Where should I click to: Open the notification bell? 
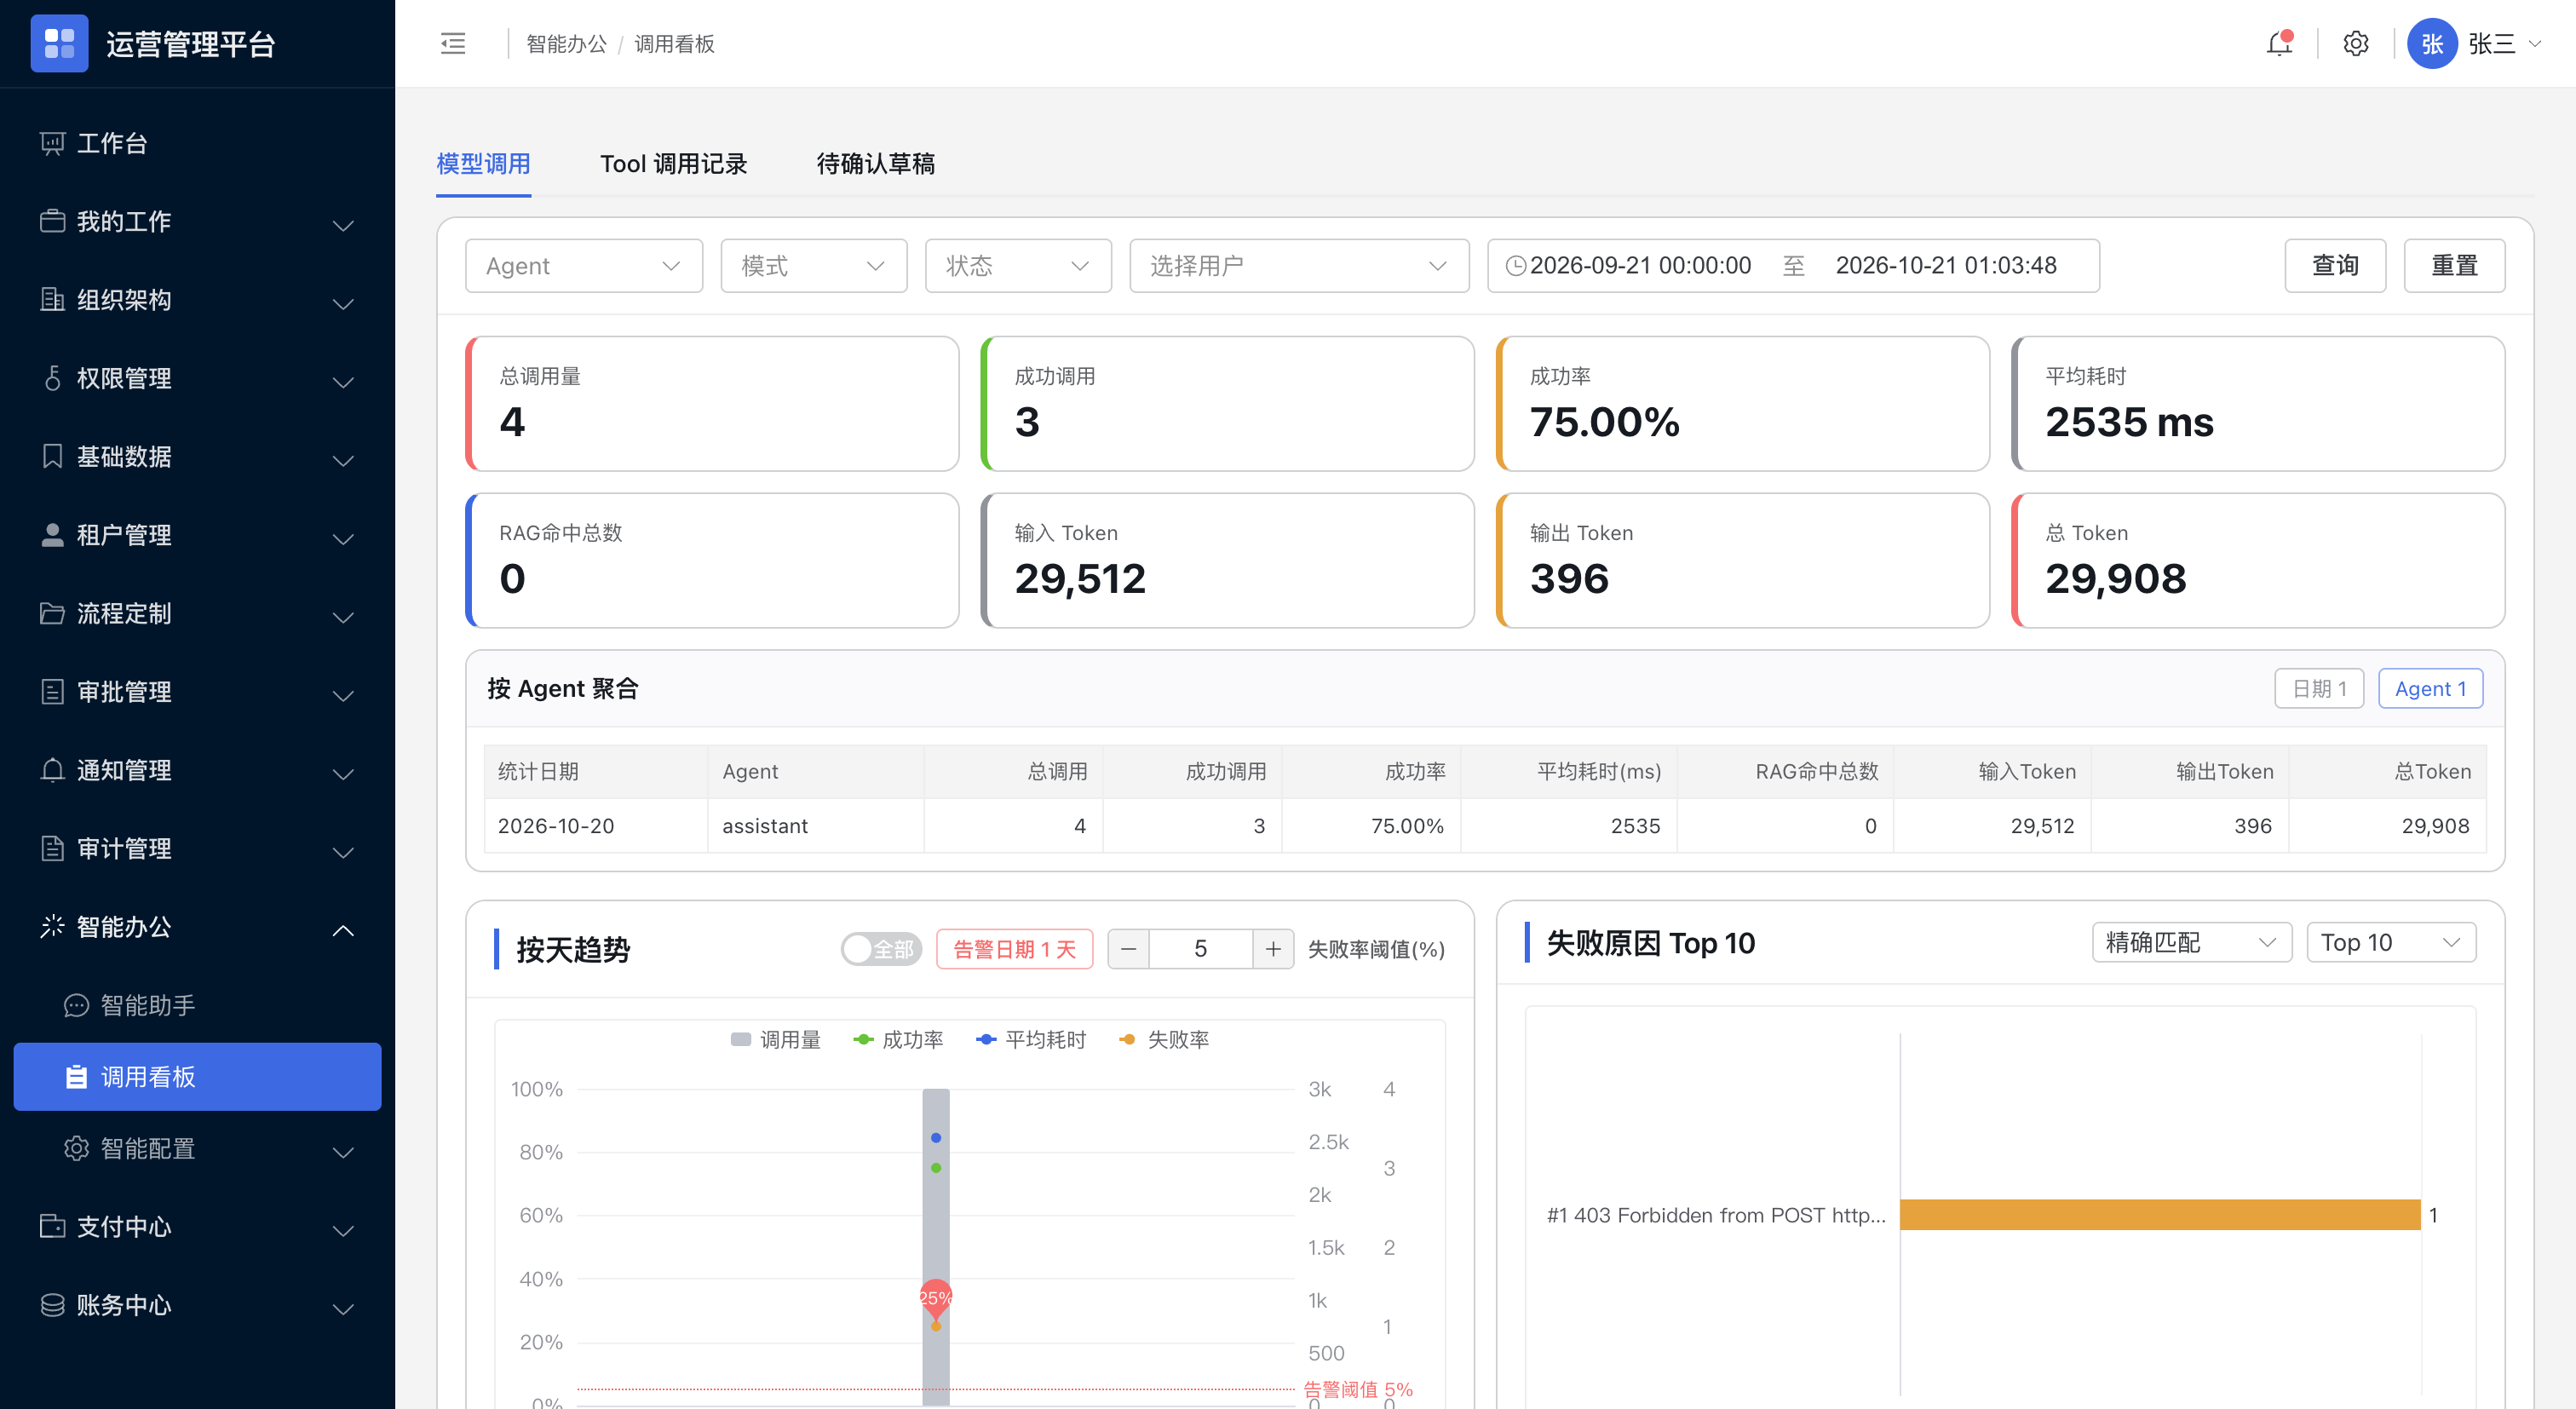click(x=2279, y=43)
